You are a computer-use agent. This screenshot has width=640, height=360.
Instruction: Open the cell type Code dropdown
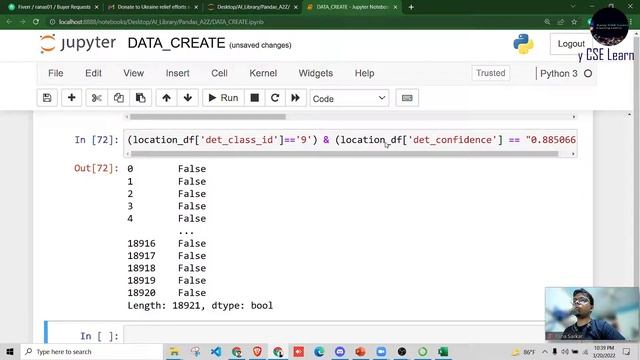349,98
